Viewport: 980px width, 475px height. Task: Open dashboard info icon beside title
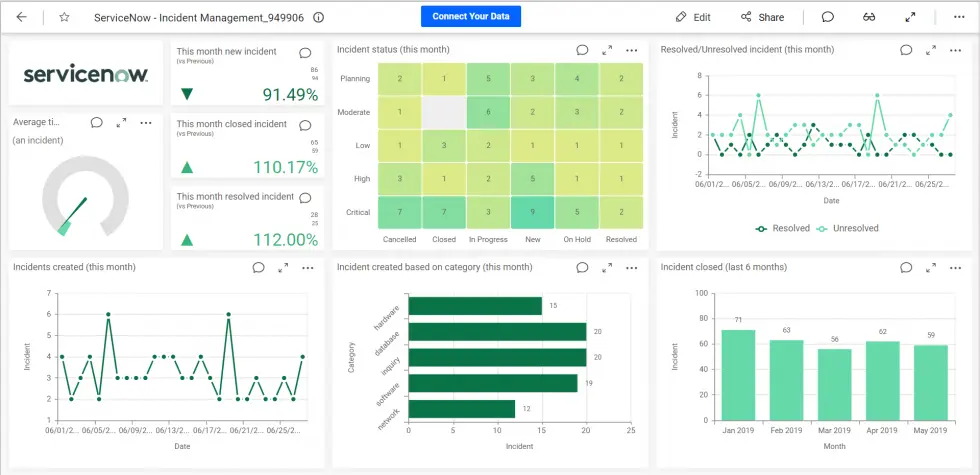pos(318,17)
